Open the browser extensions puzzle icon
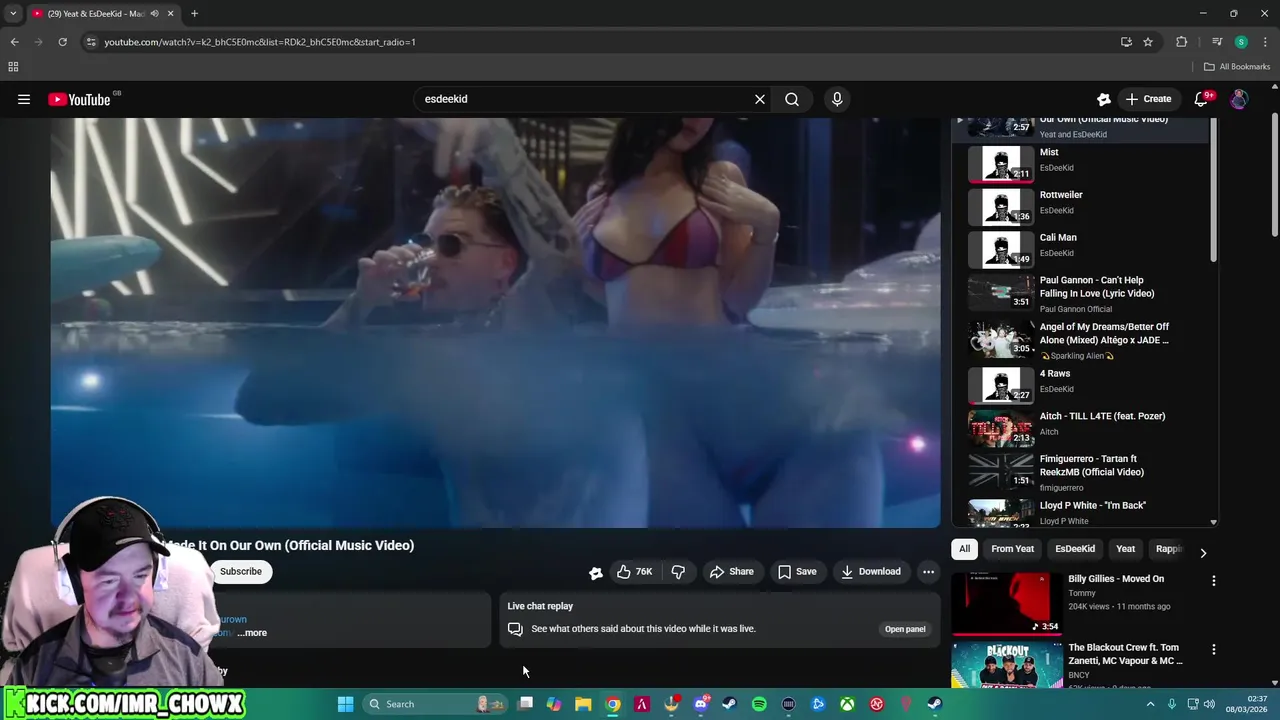 coord(1182,42)
